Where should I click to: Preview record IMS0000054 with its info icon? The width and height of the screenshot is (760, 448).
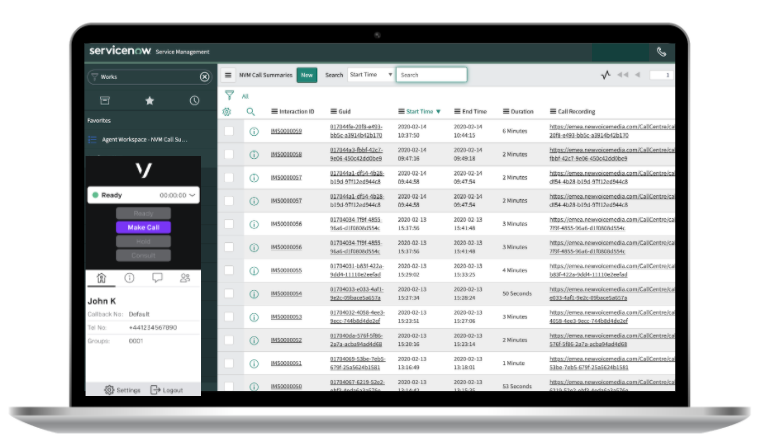coord(254,294)
